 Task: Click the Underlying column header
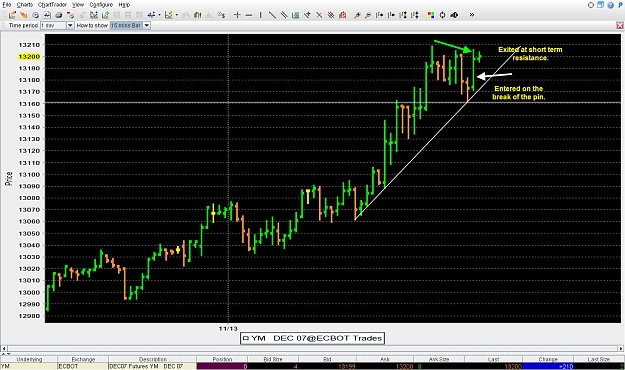(x=29, y=359)
